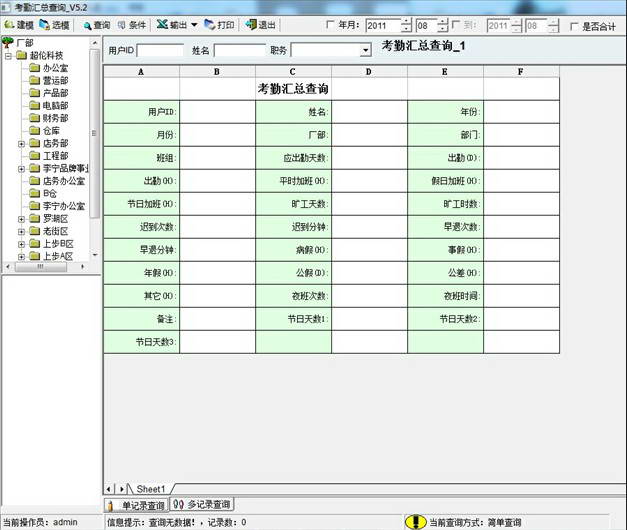627x530 pixels.
Task: Open the Sheet1 sheet tab
Action: [x=150, y=489]
